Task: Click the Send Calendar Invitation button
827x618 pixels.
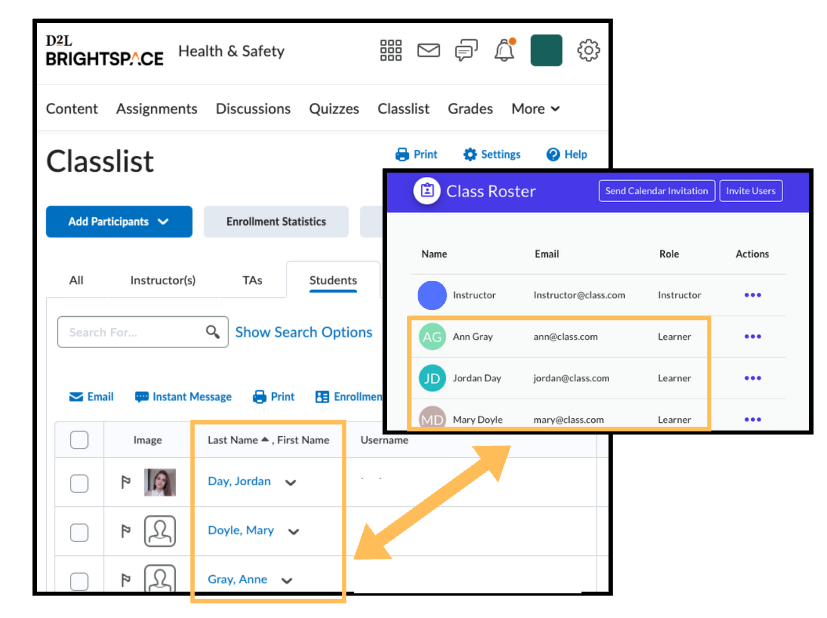Action: coord(657,191)
